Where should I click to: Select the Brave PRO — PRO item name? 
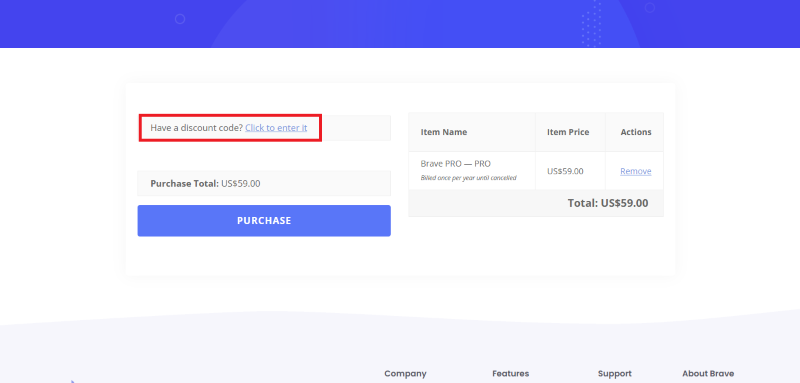click(456, 164)
